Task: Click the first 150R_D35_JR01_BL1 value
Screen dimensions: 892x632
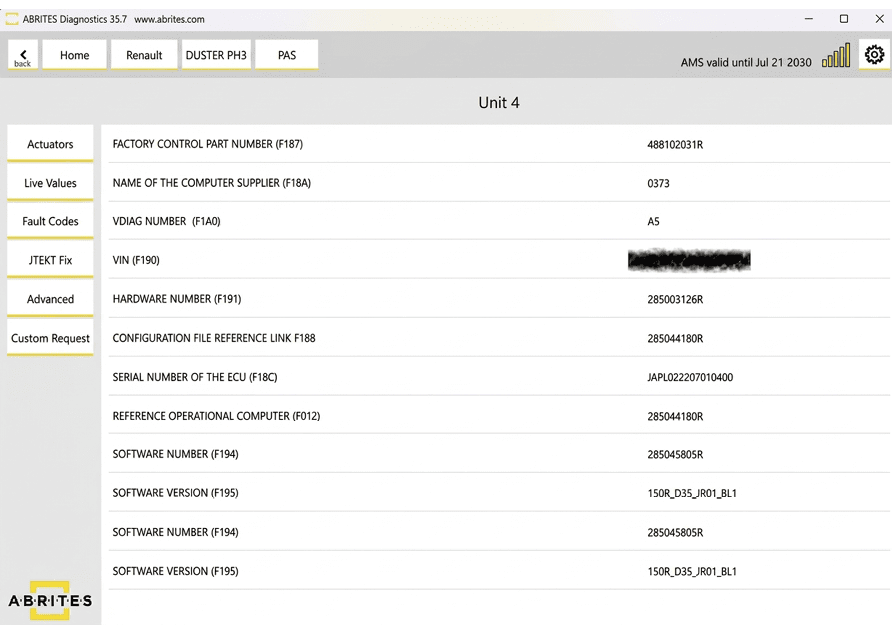Action: (x=692, y=493)
